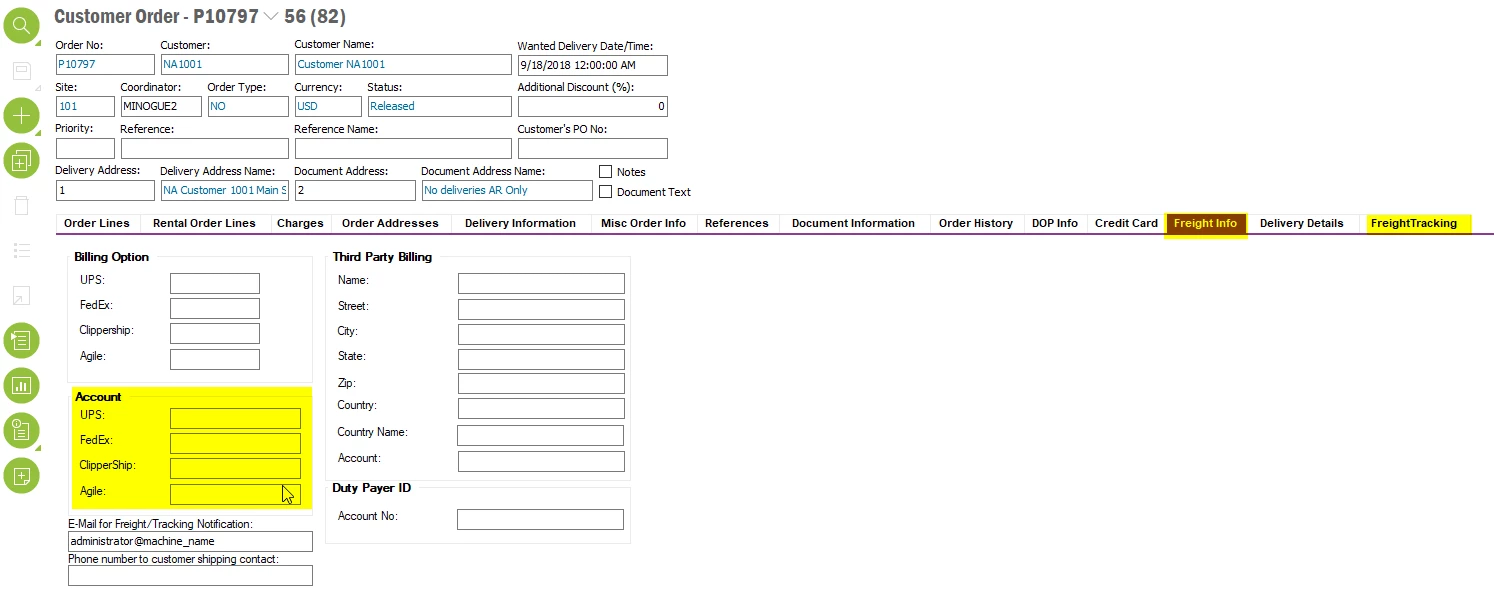Image resolution: width=1494 pixels, height=606 pixels.
Task: Click the Account FedEx input field
Action: point(235,444)
